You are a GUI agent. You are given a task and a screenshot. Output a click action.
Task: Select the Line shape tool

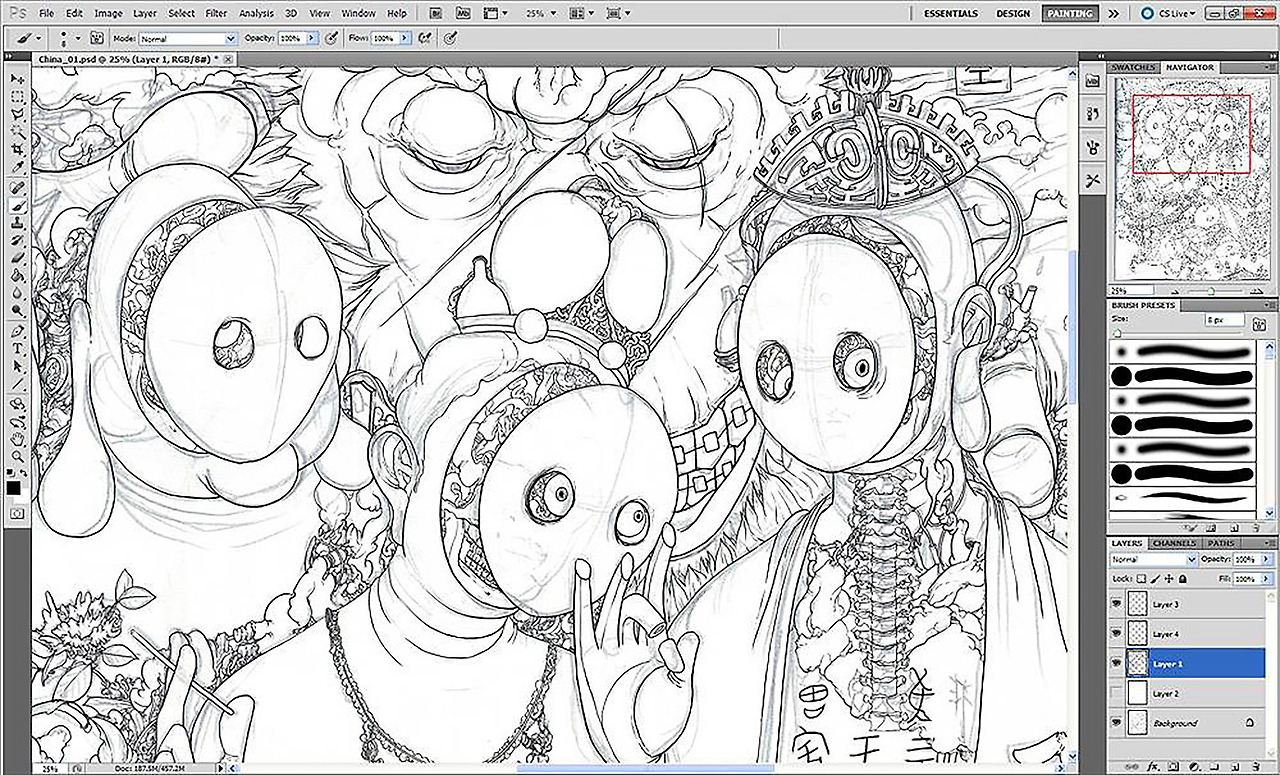(x=17, y=386)
